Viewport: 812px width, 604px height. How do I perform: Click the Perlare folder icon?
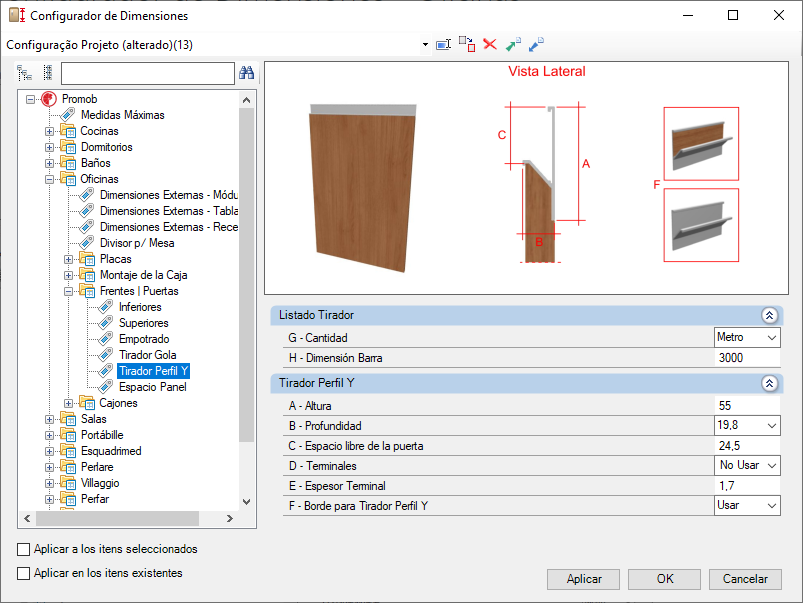point(68,467)
